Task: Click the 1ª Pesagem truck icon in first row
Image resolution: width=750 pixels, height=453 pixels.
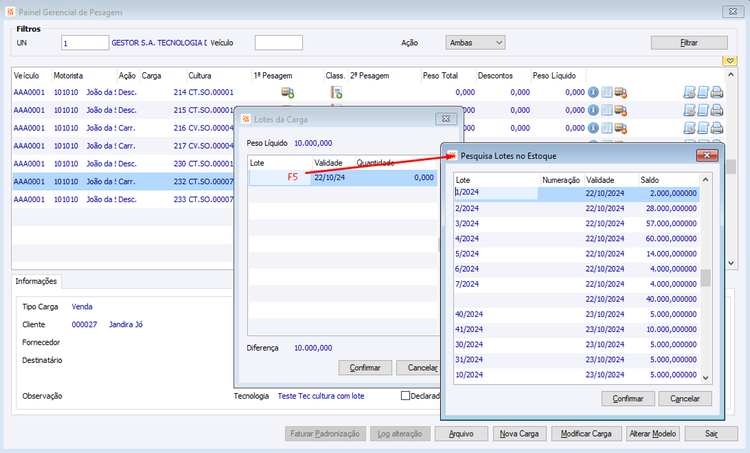Action: [287, 92]
